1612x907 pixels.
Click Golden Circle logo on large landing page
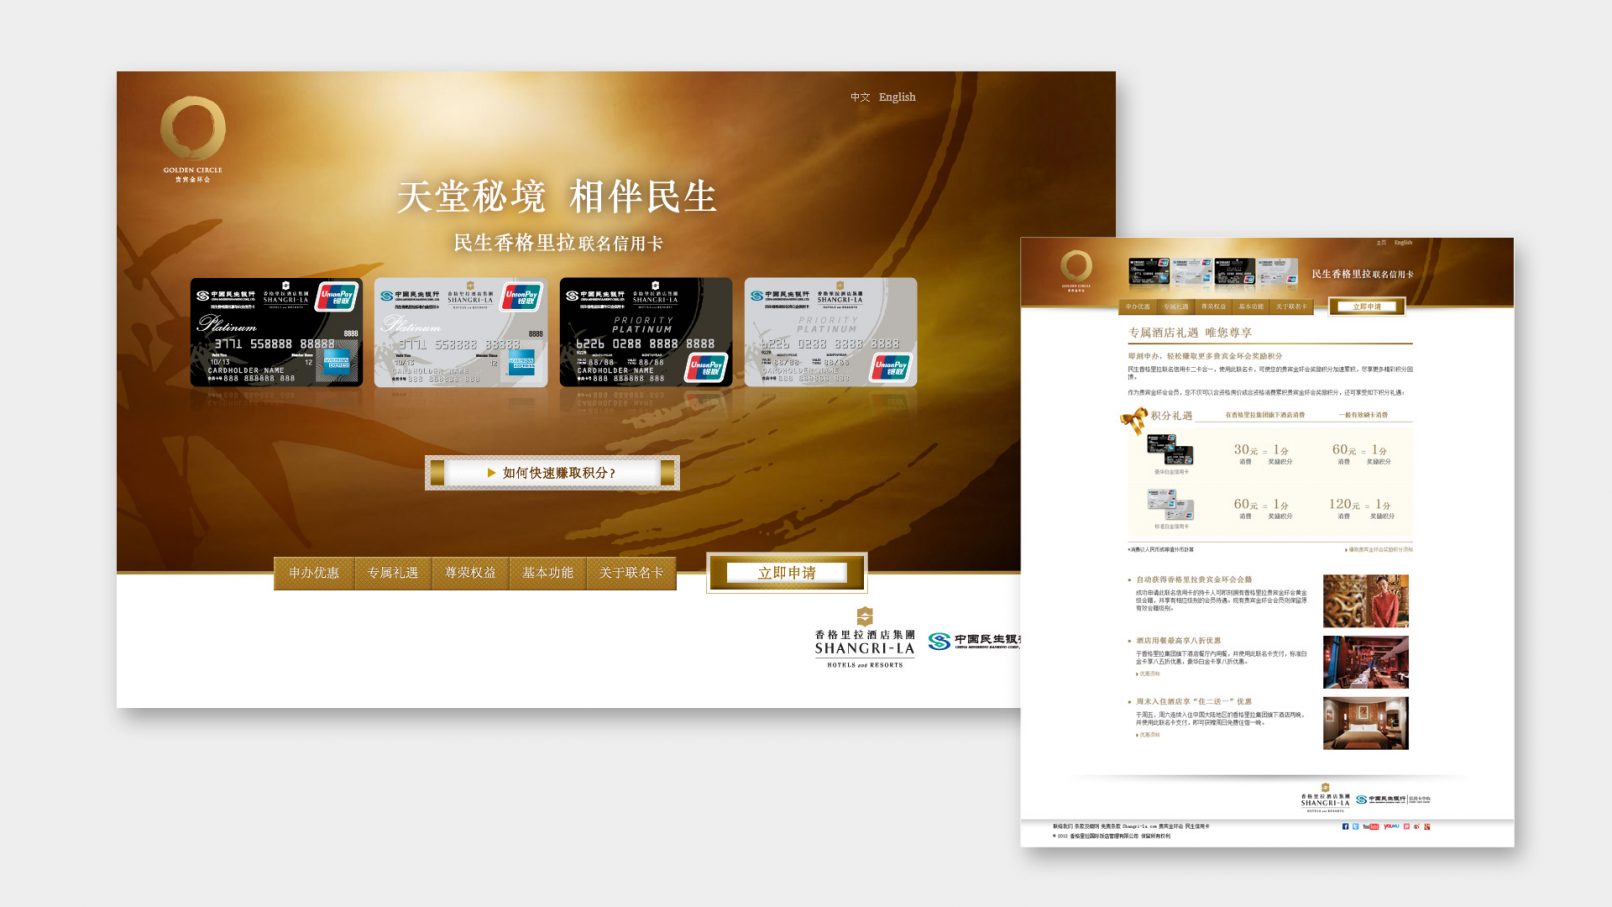click(193, 139)
